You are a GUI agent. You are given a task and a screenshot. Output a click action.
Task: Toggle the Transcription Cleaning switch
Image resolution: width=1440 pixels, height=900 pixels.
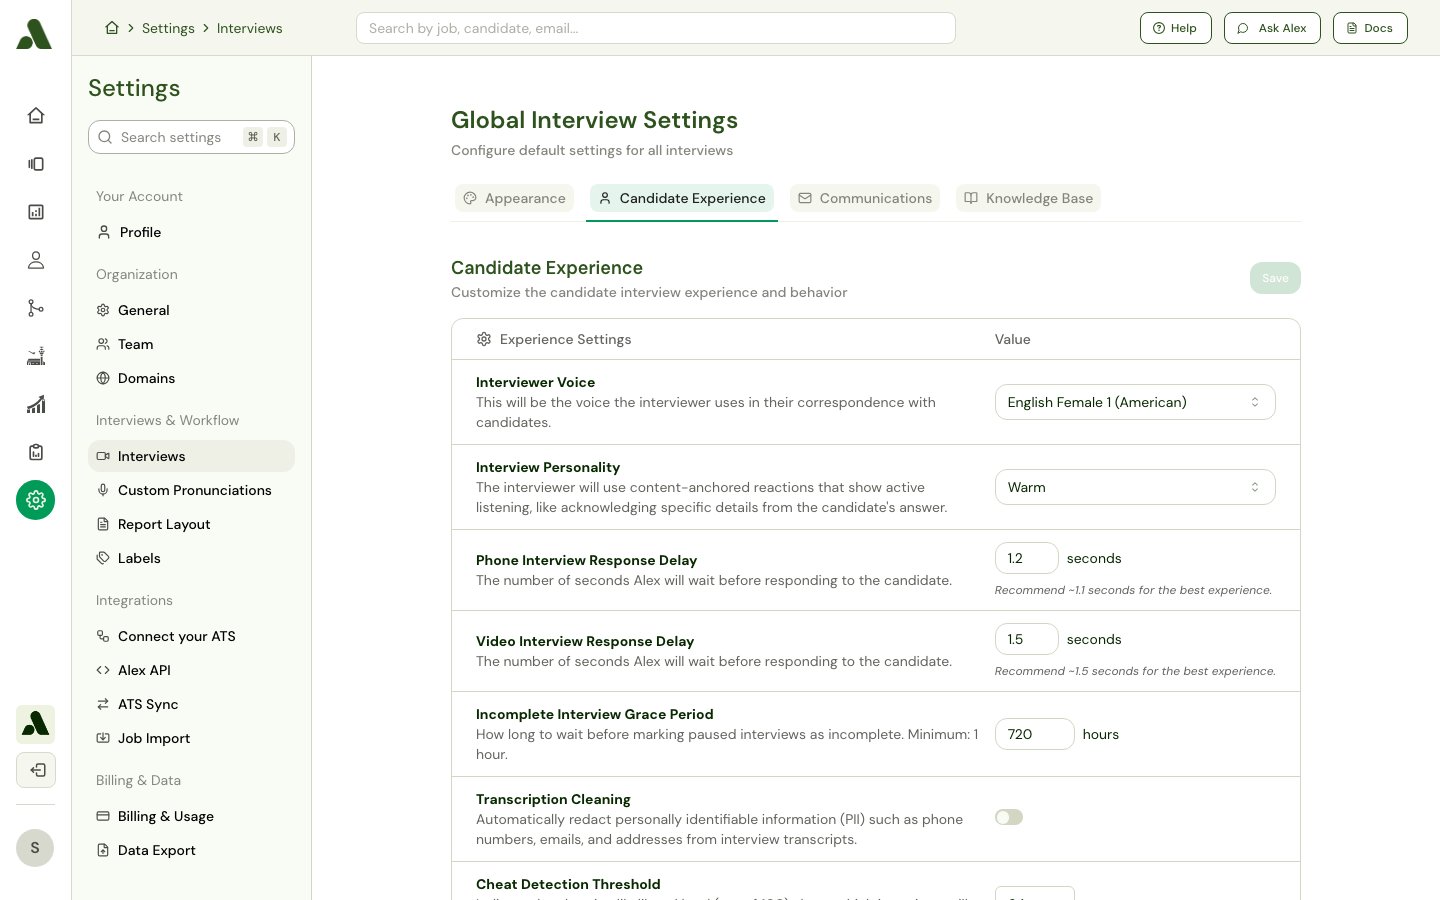click(x=1009, y=817)
